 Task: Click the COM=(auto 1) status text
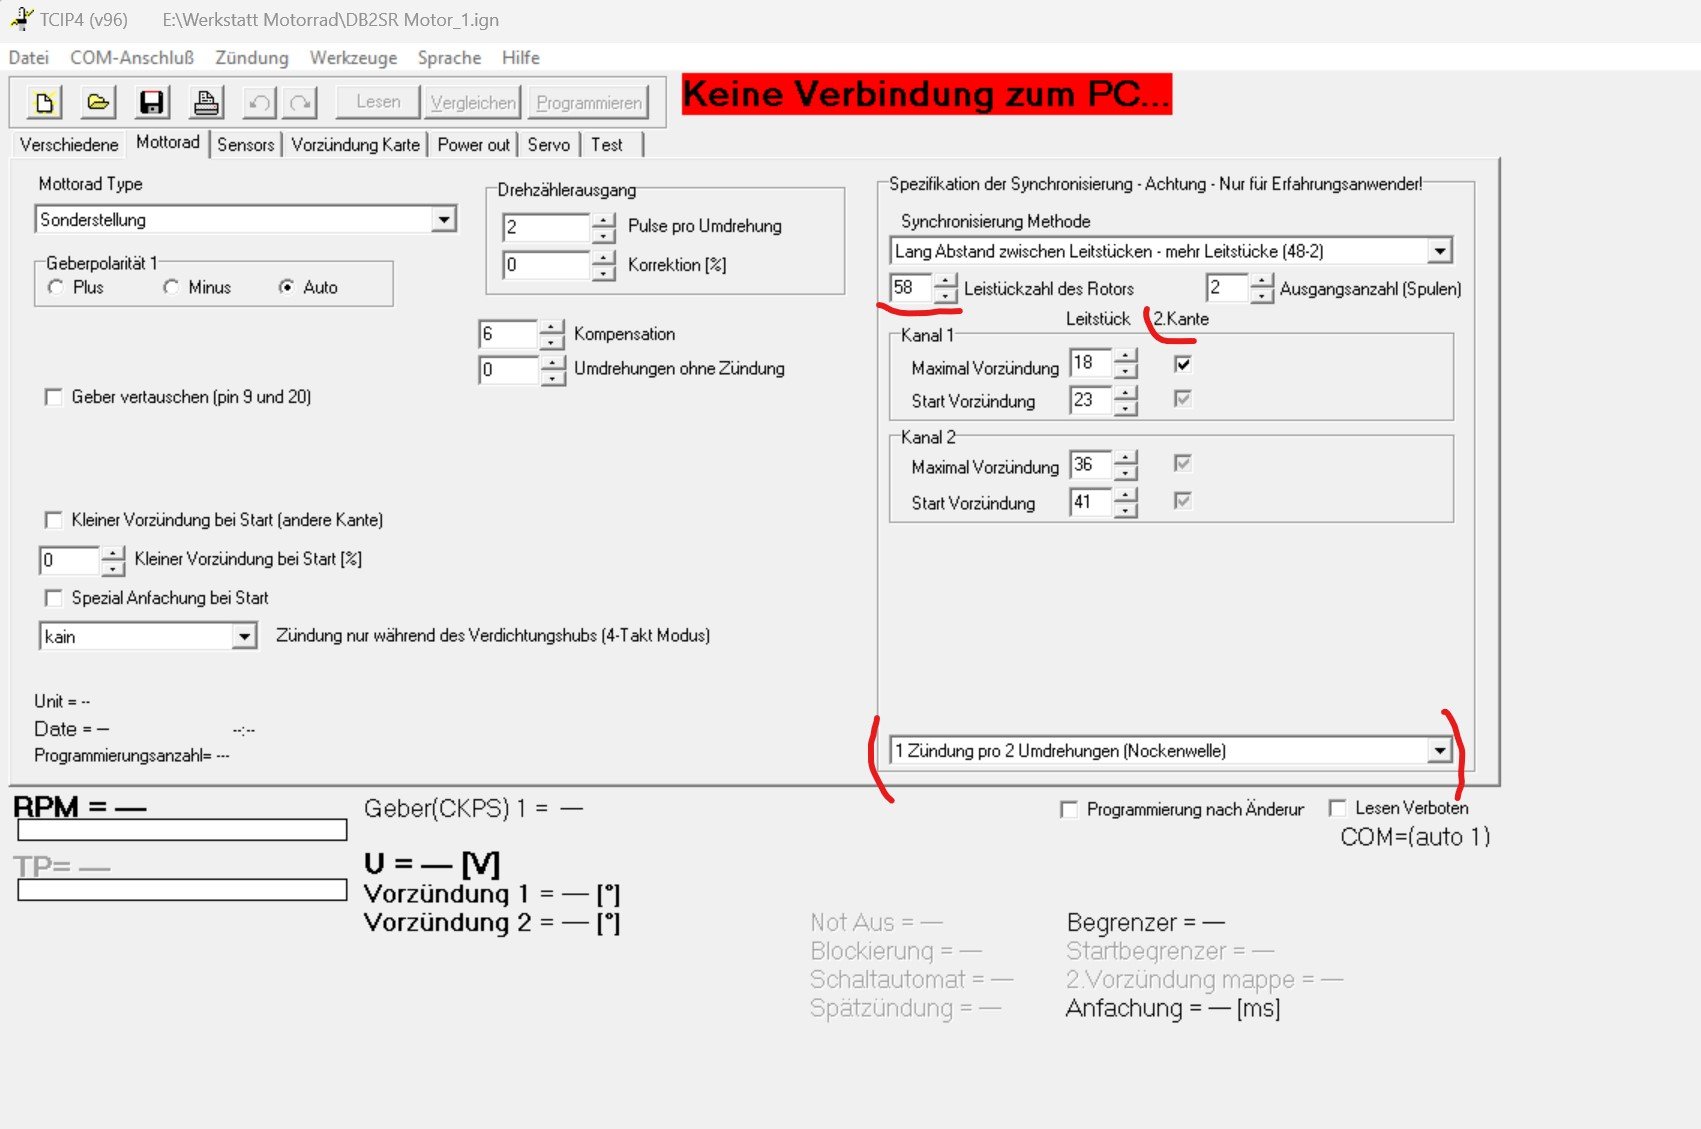point(1415,837)
